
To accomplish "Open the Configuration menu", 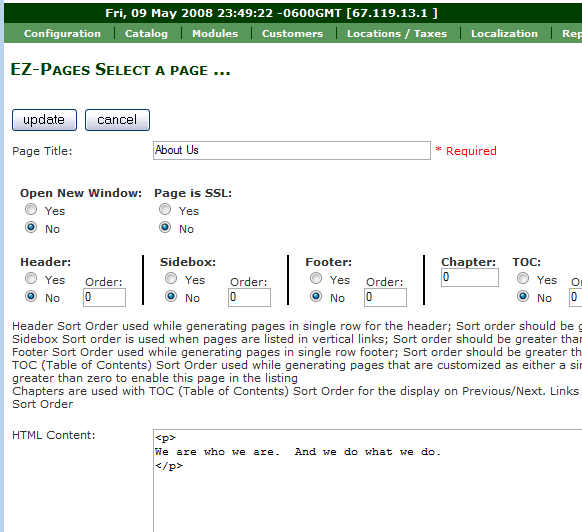I will [x=62, y=33].
